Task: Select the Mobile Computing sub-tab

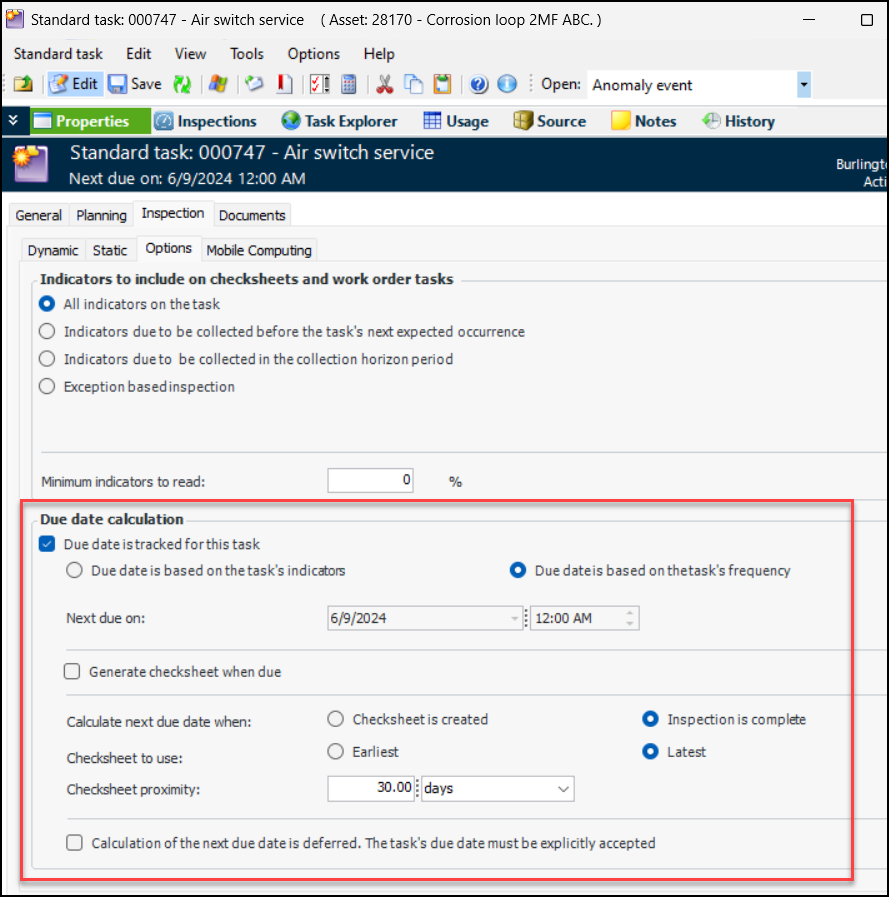Action: [x=259, y=251]
